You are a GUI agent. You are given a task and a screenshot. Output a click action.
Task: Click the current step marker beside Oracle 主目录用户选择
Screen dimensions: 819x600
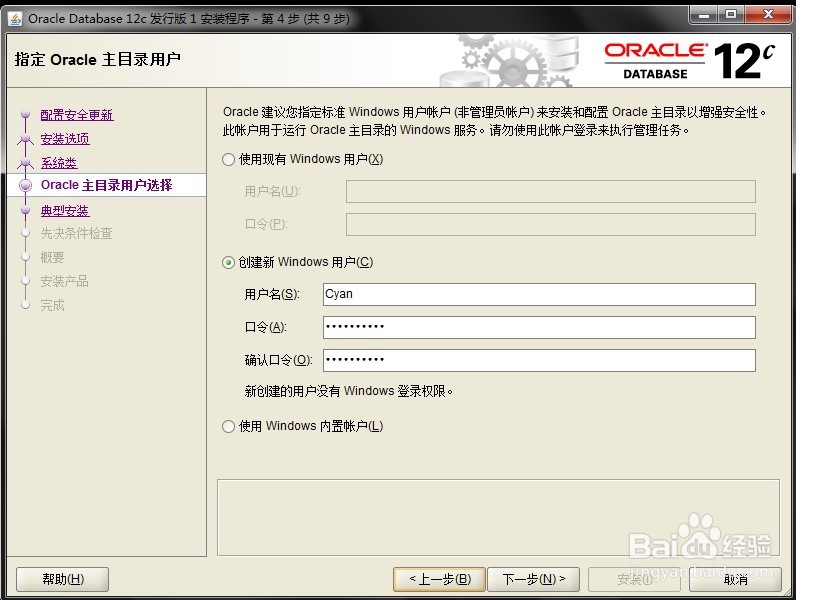25,185
